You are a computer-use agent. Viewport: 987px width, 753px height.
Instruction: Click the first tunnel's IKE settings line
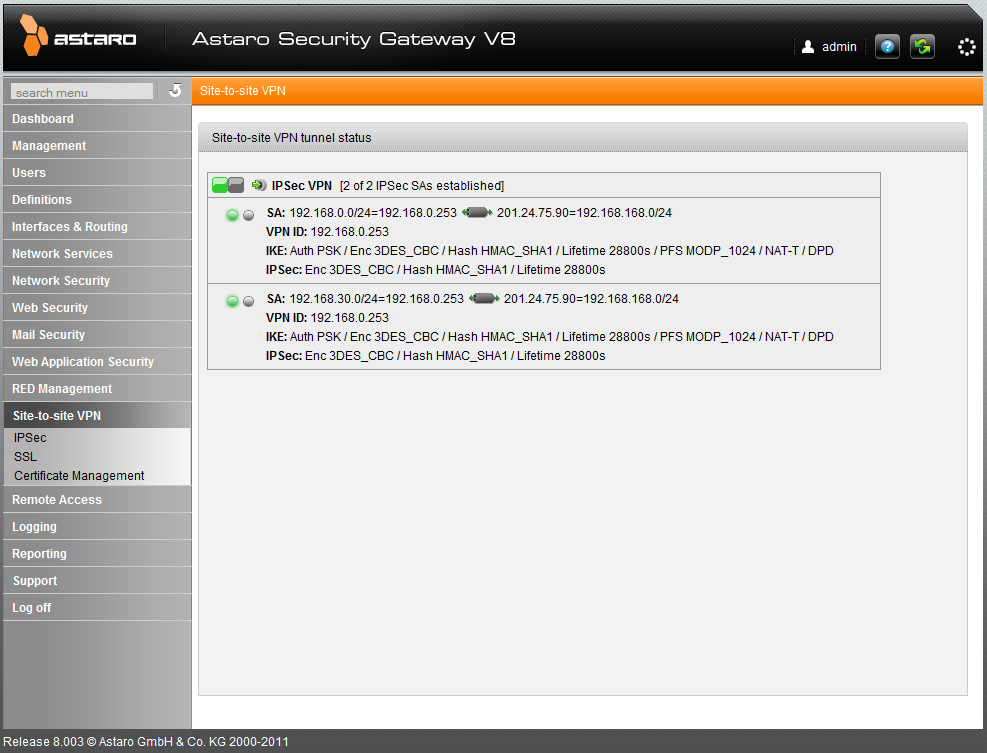coord(550,251)
